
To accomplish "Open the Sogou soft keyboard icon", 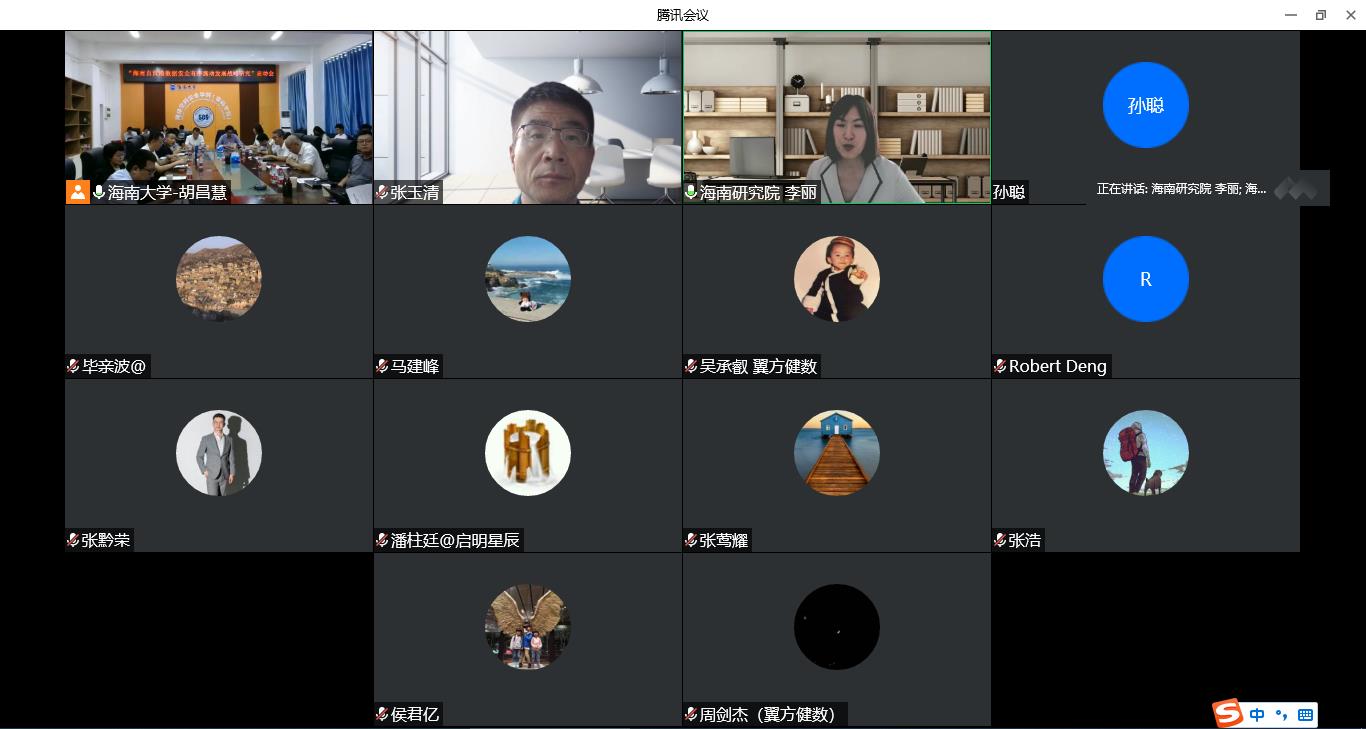I will pos(1305,714).
